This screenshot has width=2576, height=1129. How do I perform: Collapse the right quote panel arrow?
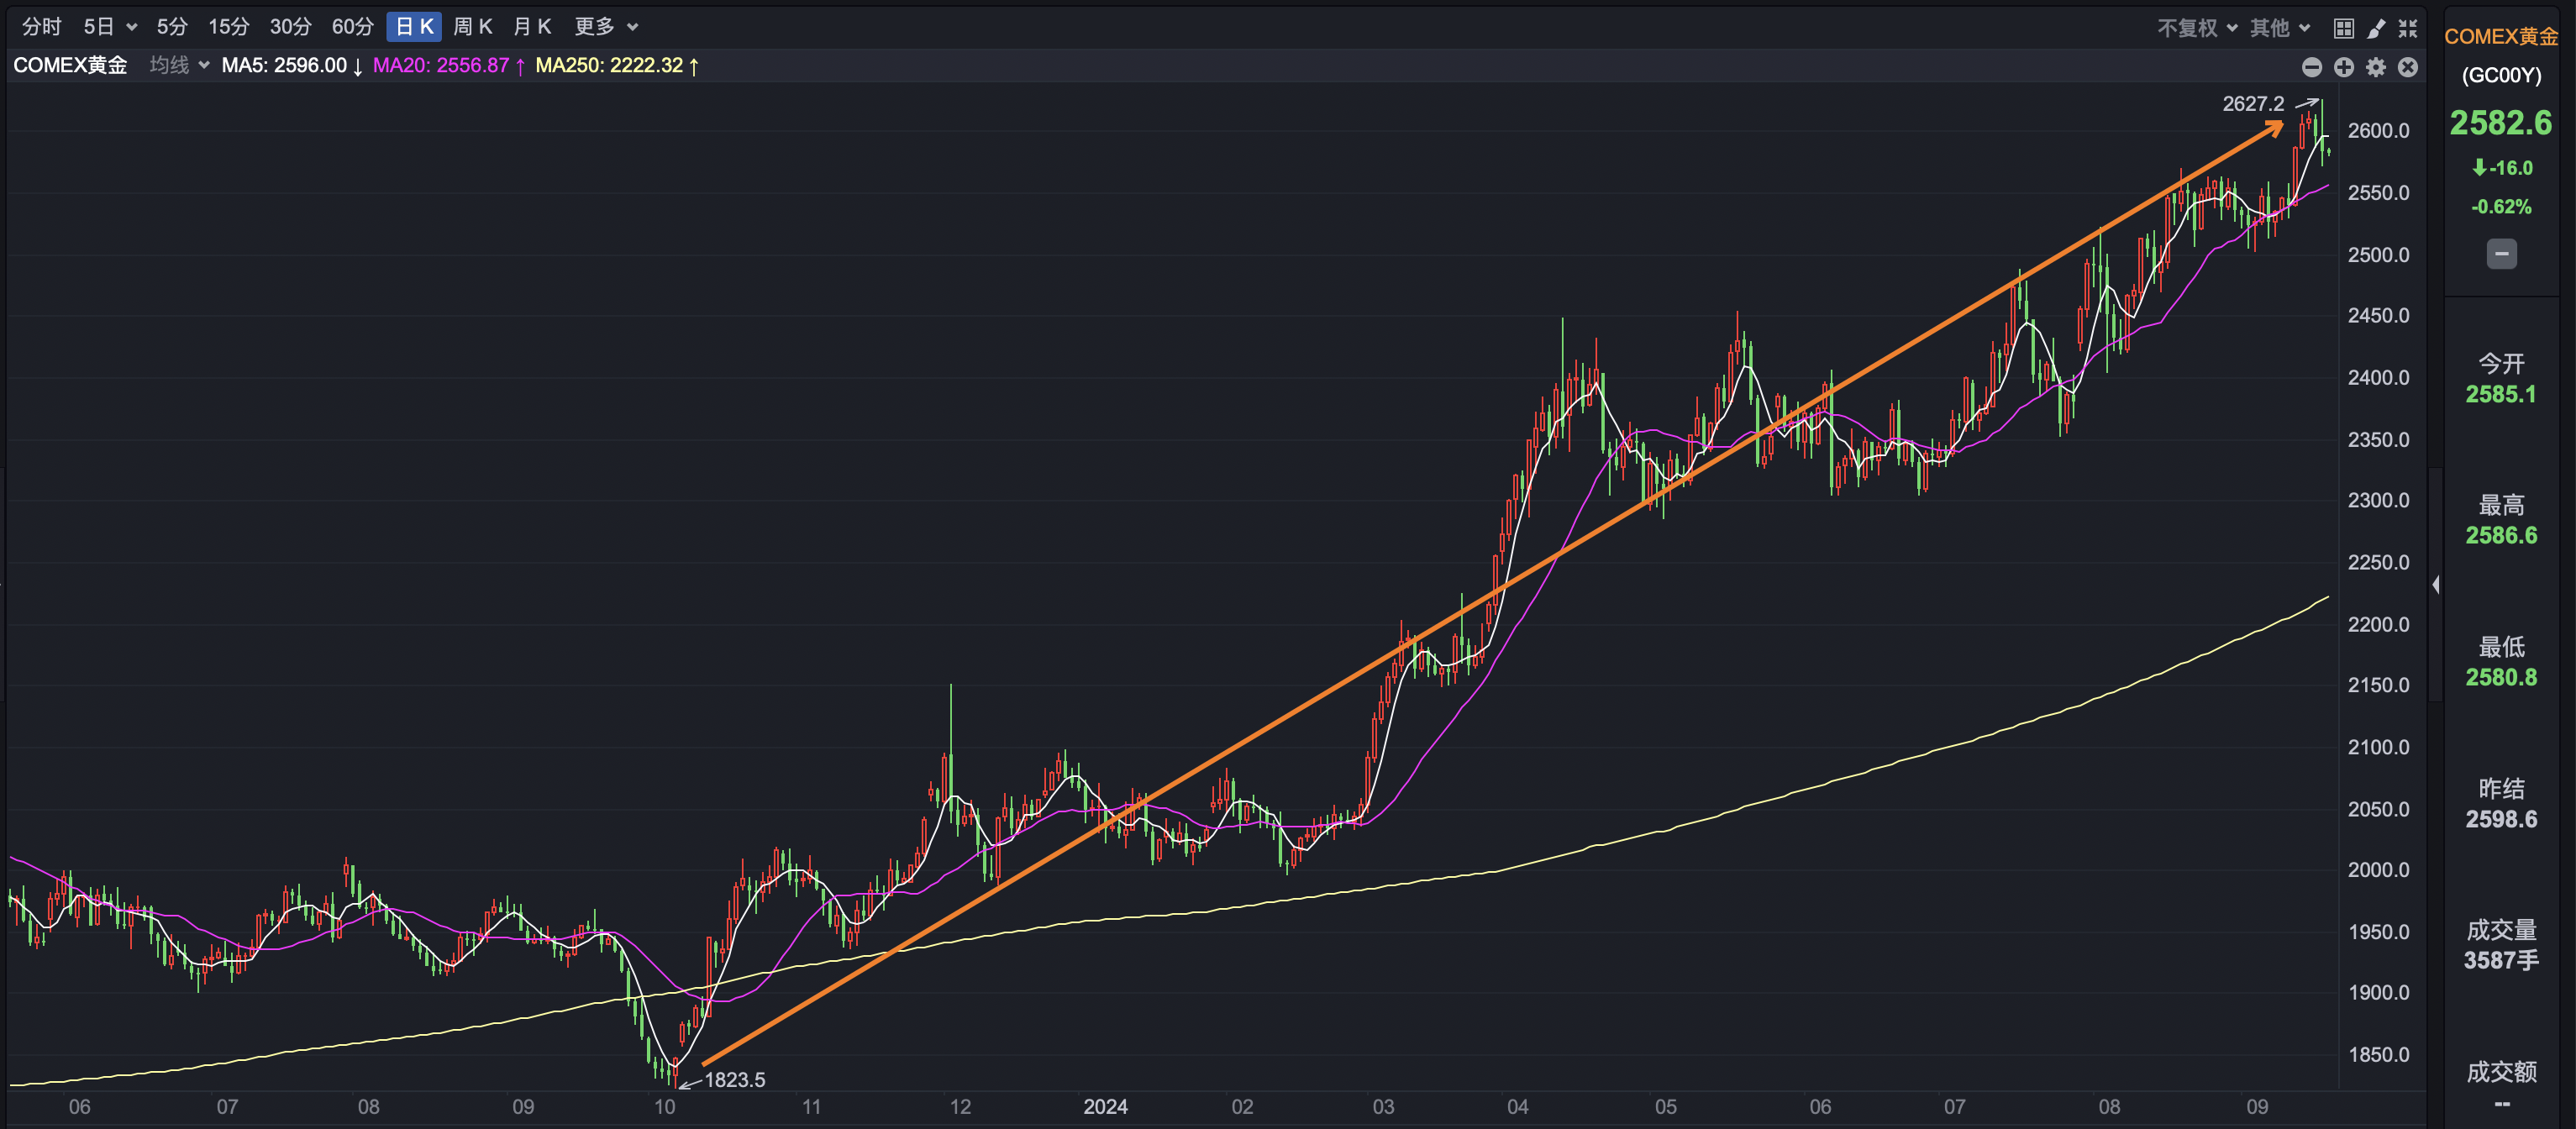[x=2436, y=585]
